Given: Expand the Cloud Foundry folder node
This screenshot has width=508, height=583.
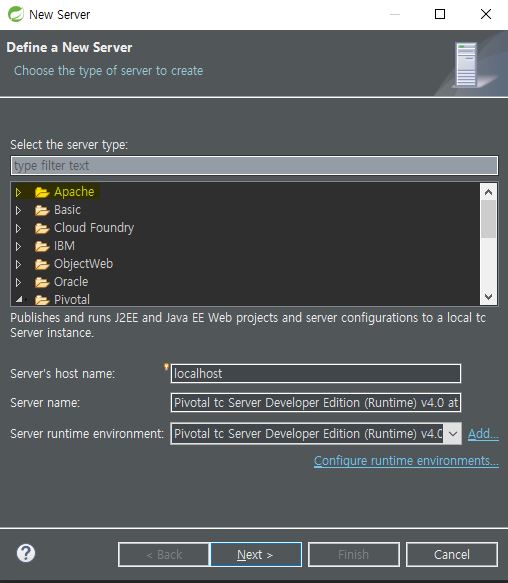Looking at the screenshot, I should pos(18,228).
